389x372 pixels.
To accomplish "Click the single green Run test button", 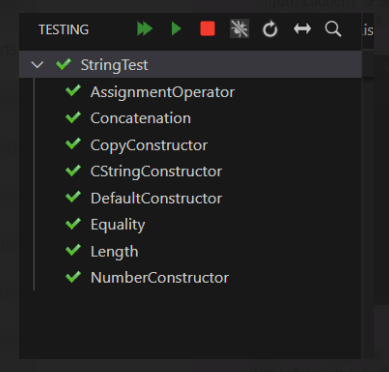I will [176, 29].
